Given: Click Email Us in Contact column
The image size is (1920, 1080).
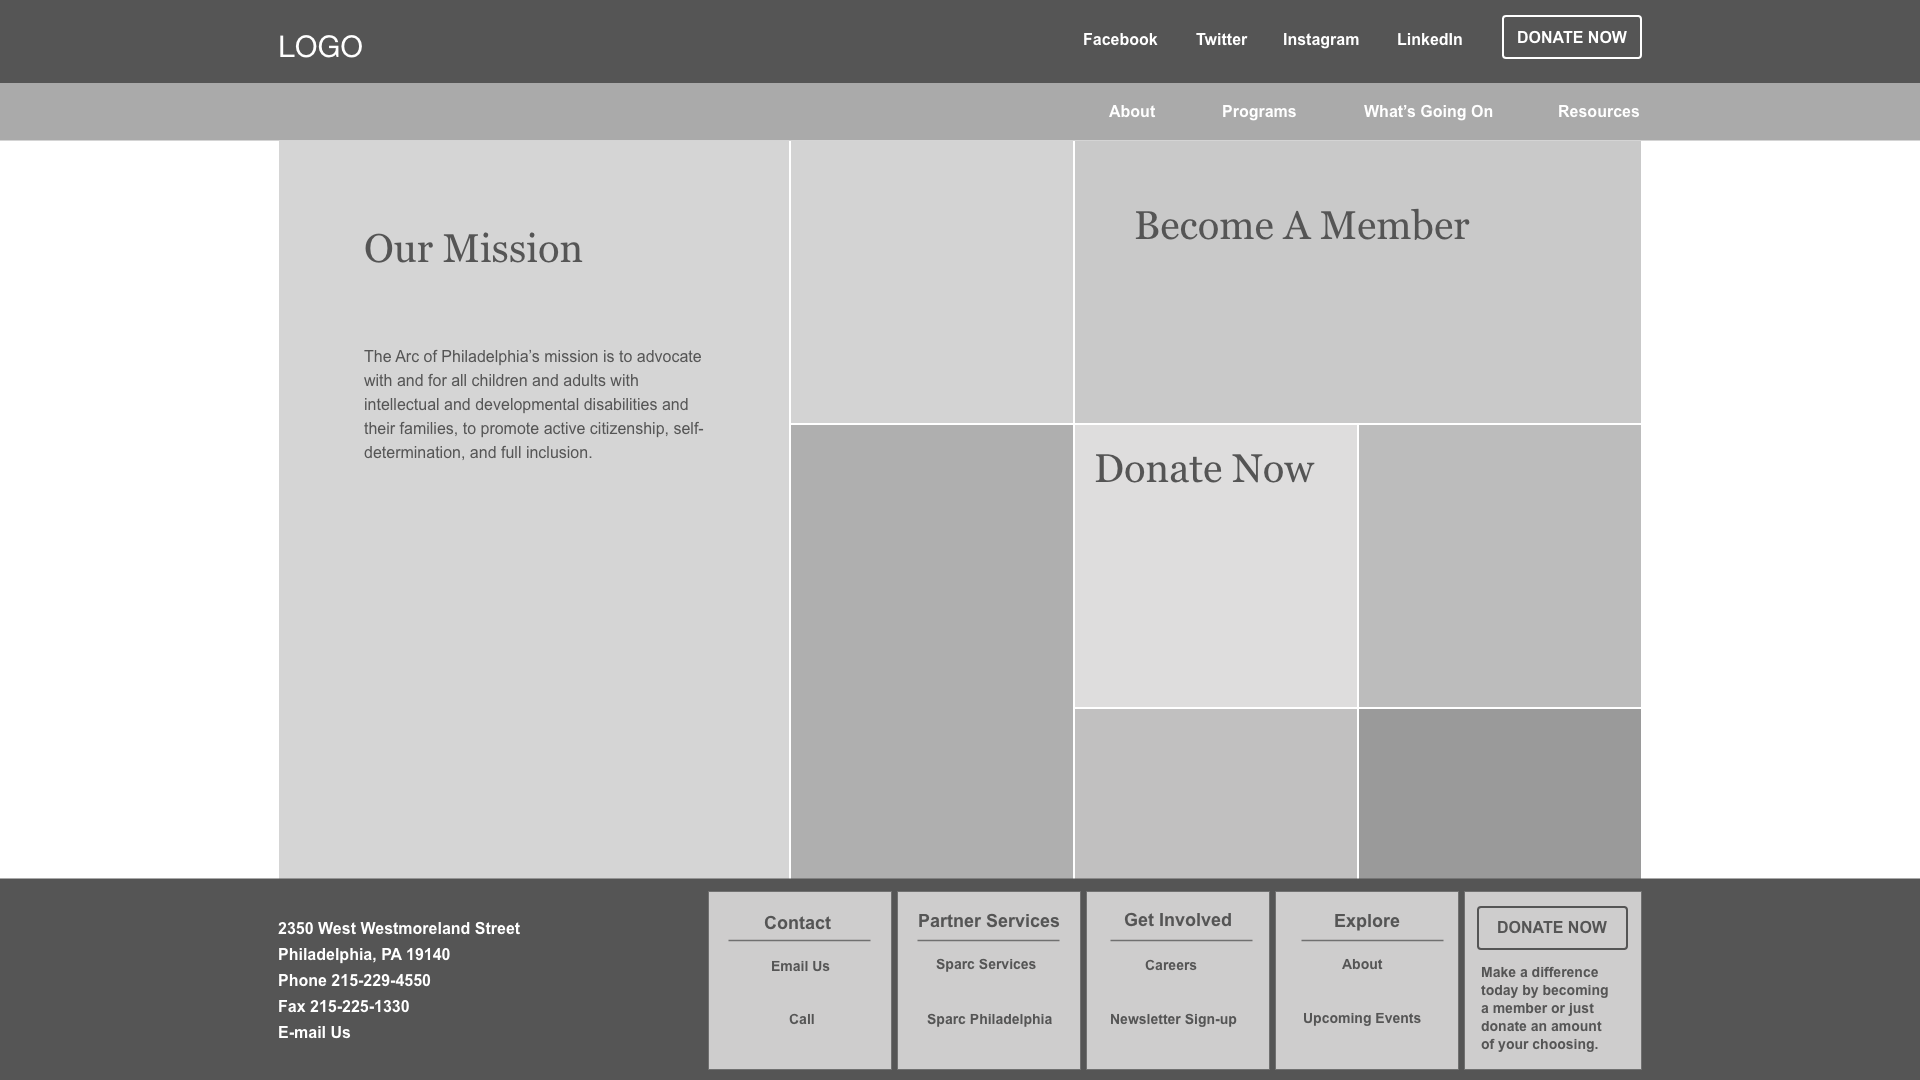Looking at the screenshot, I should [x=800, y=967].
